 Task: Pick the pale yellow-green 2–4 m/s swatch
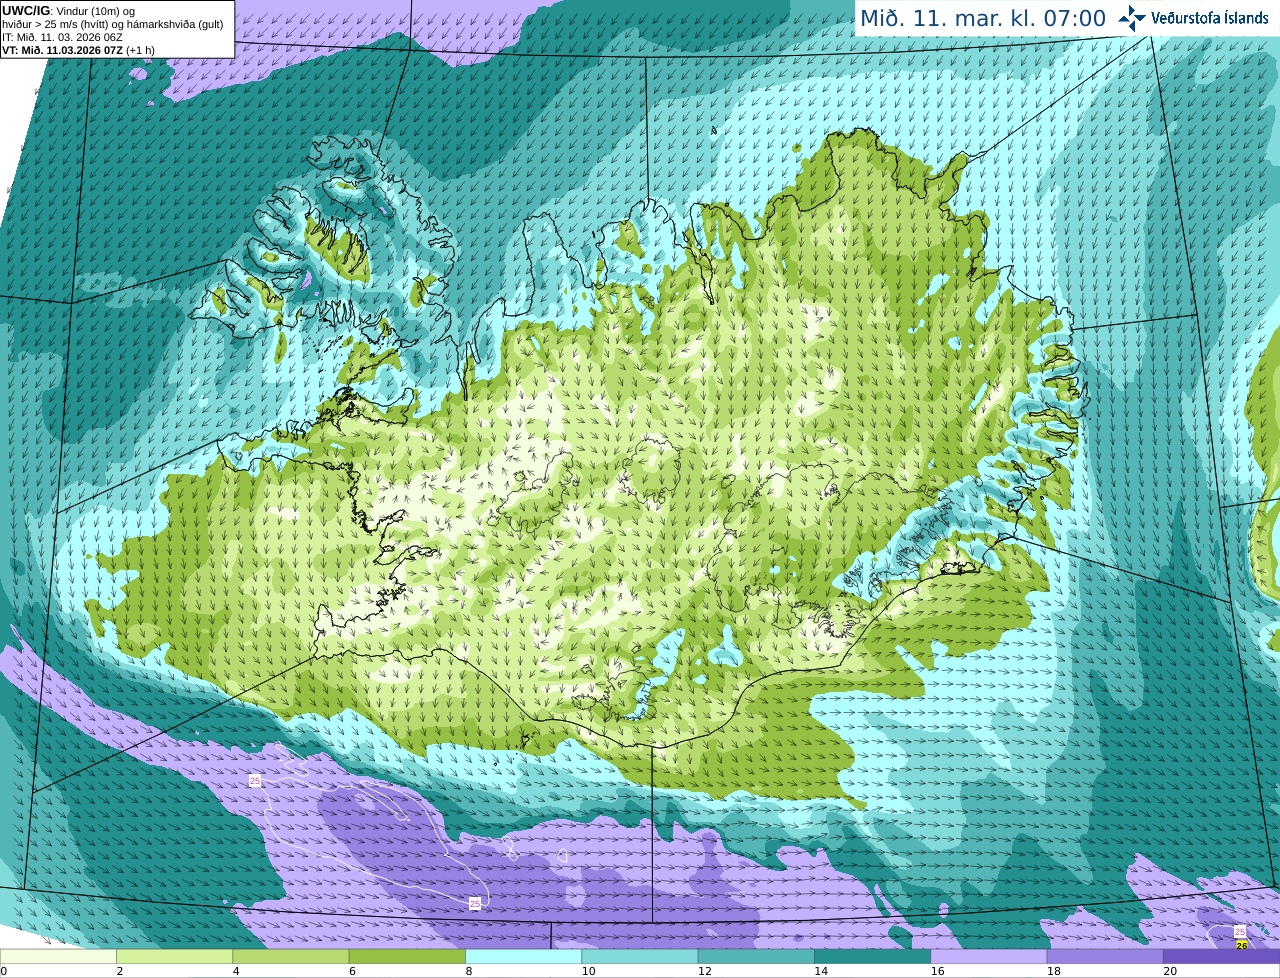click(x=174, y=957)
